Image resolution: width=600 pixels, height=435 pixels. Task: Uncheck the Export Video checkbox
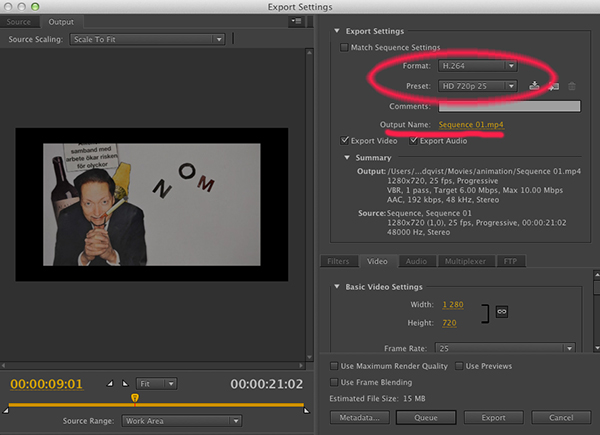click(344, 140)
